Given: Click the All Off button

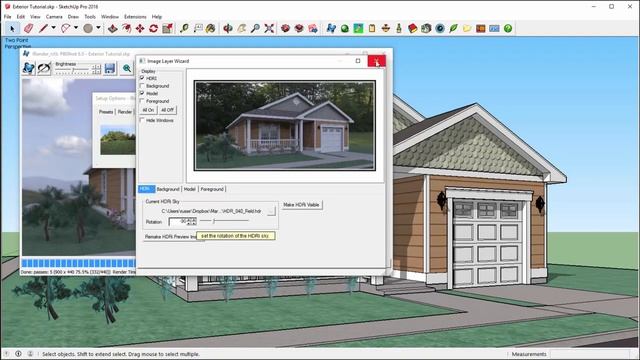Looking at the screenshot, I should point(167,110).
